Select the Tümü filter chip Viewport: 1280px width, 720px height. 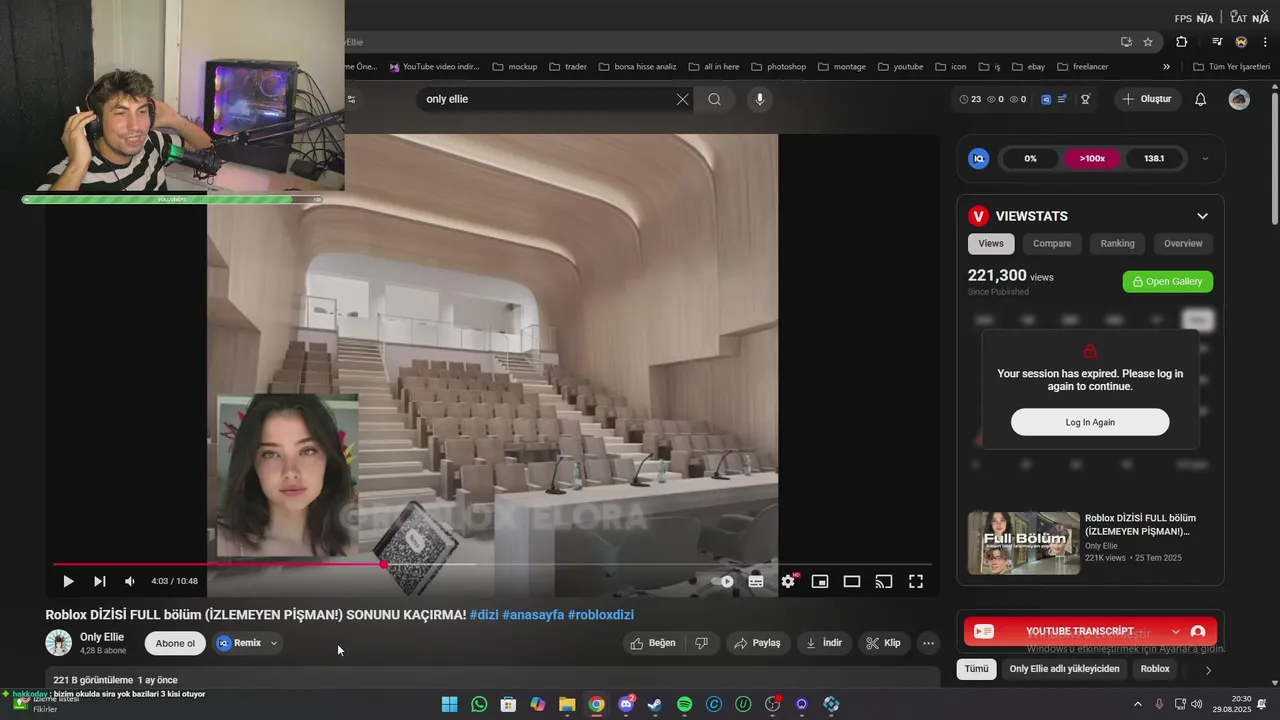click(976, 669)
